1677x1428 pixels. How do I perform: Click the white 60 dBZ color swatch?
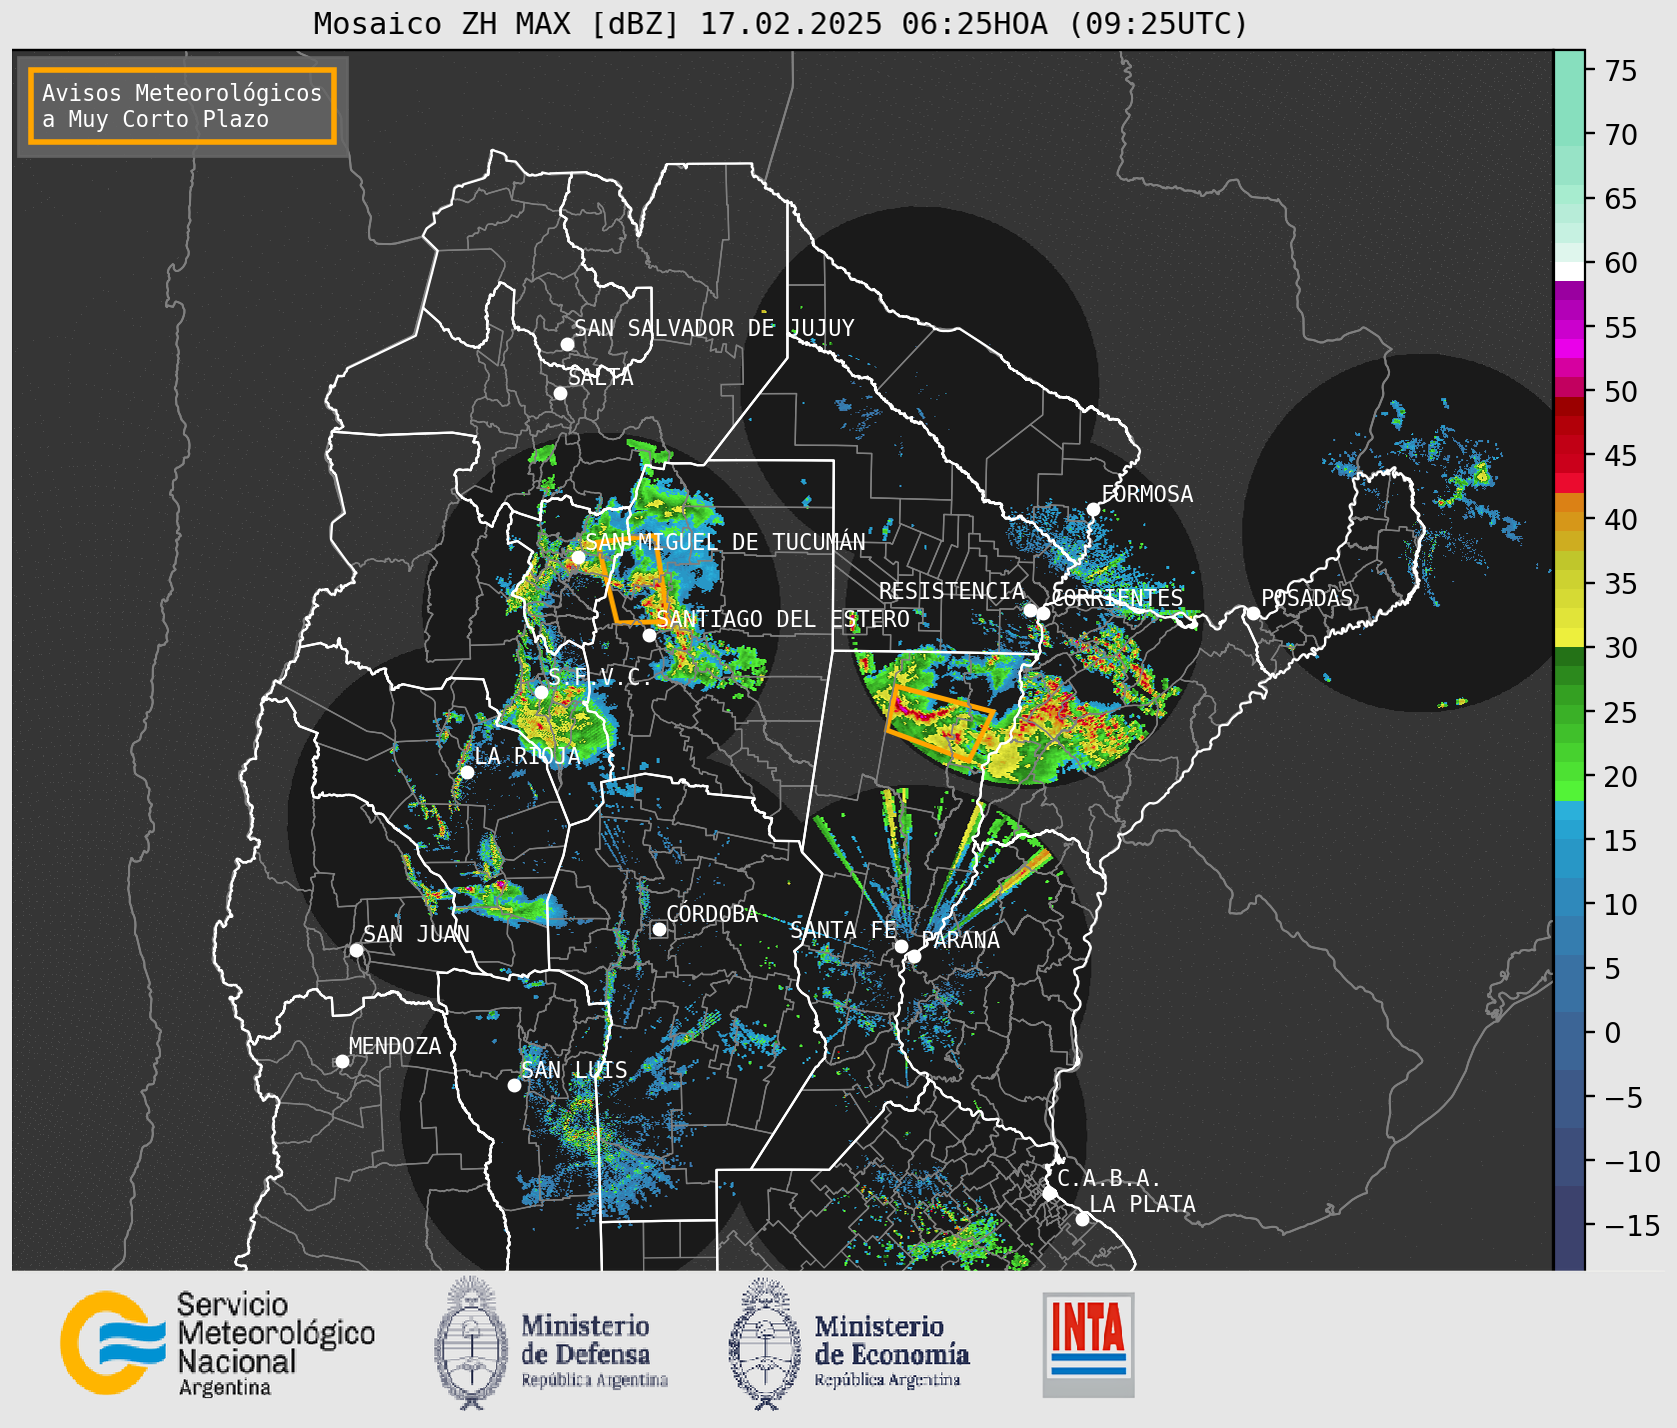(1569, 271)
